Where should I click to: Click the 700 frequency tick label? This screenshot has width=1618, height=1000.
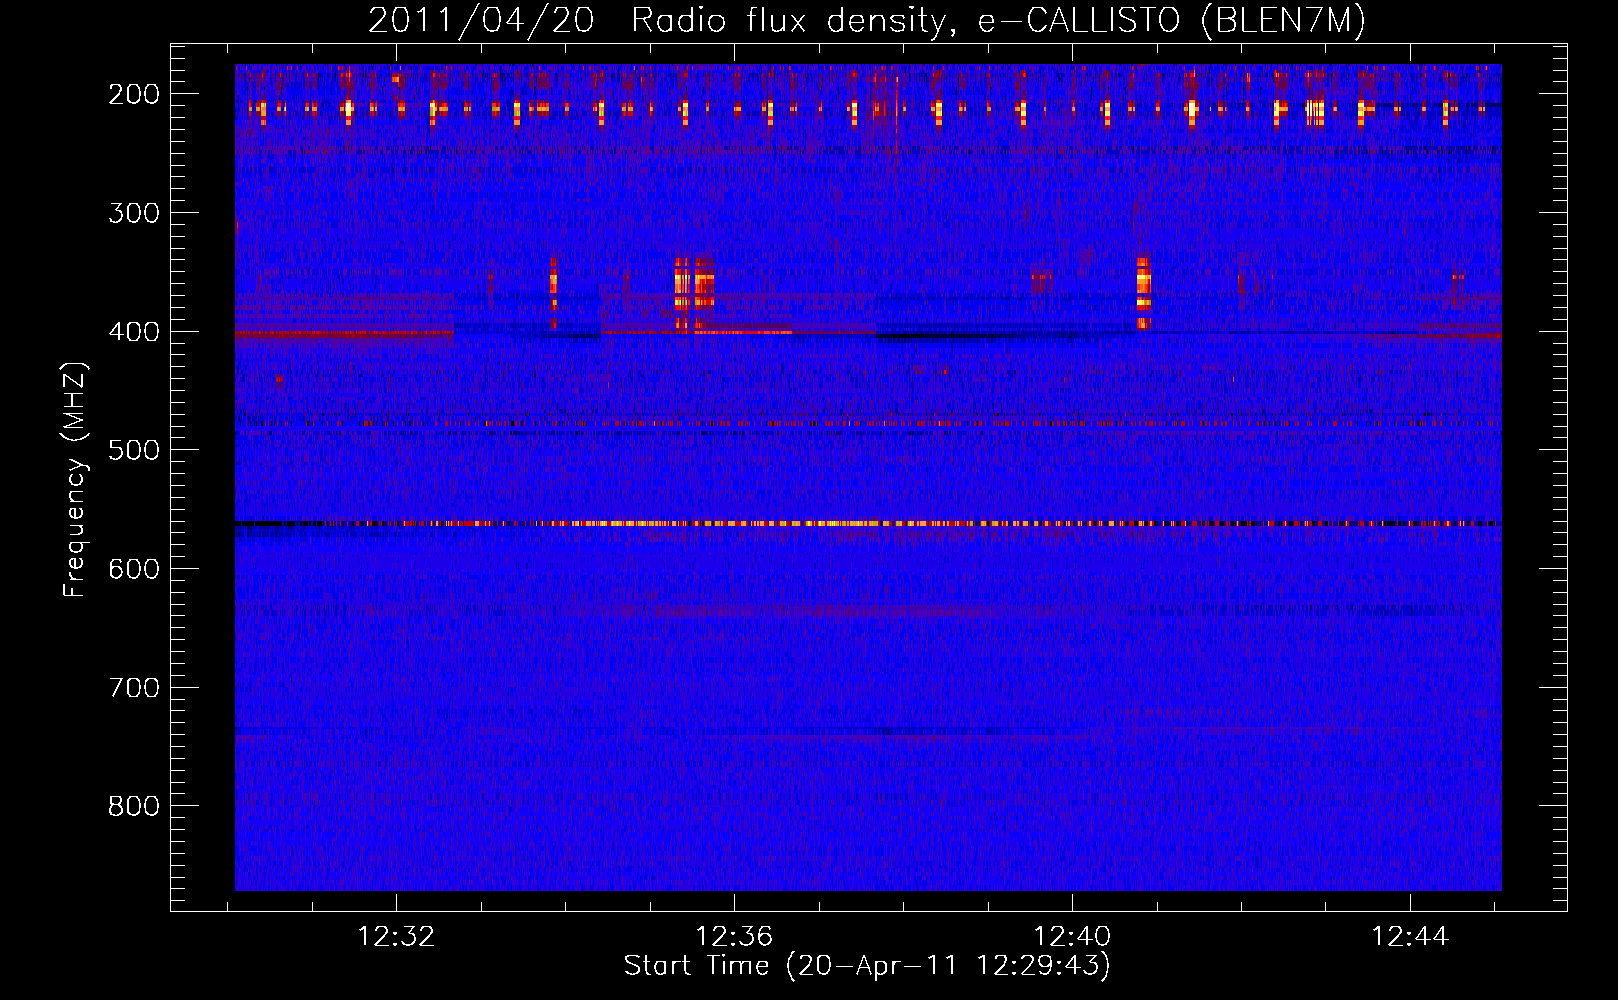coord(134,688)
